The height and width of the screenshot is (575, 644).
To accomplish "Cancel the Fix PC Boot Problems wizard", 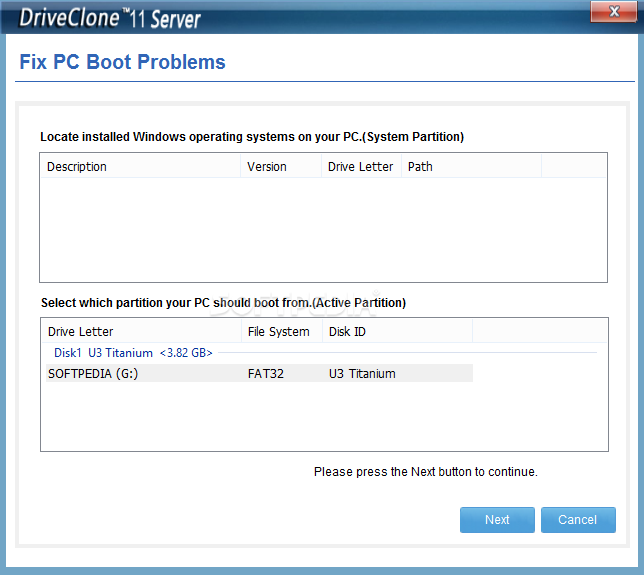I will [x=578, y=520].
